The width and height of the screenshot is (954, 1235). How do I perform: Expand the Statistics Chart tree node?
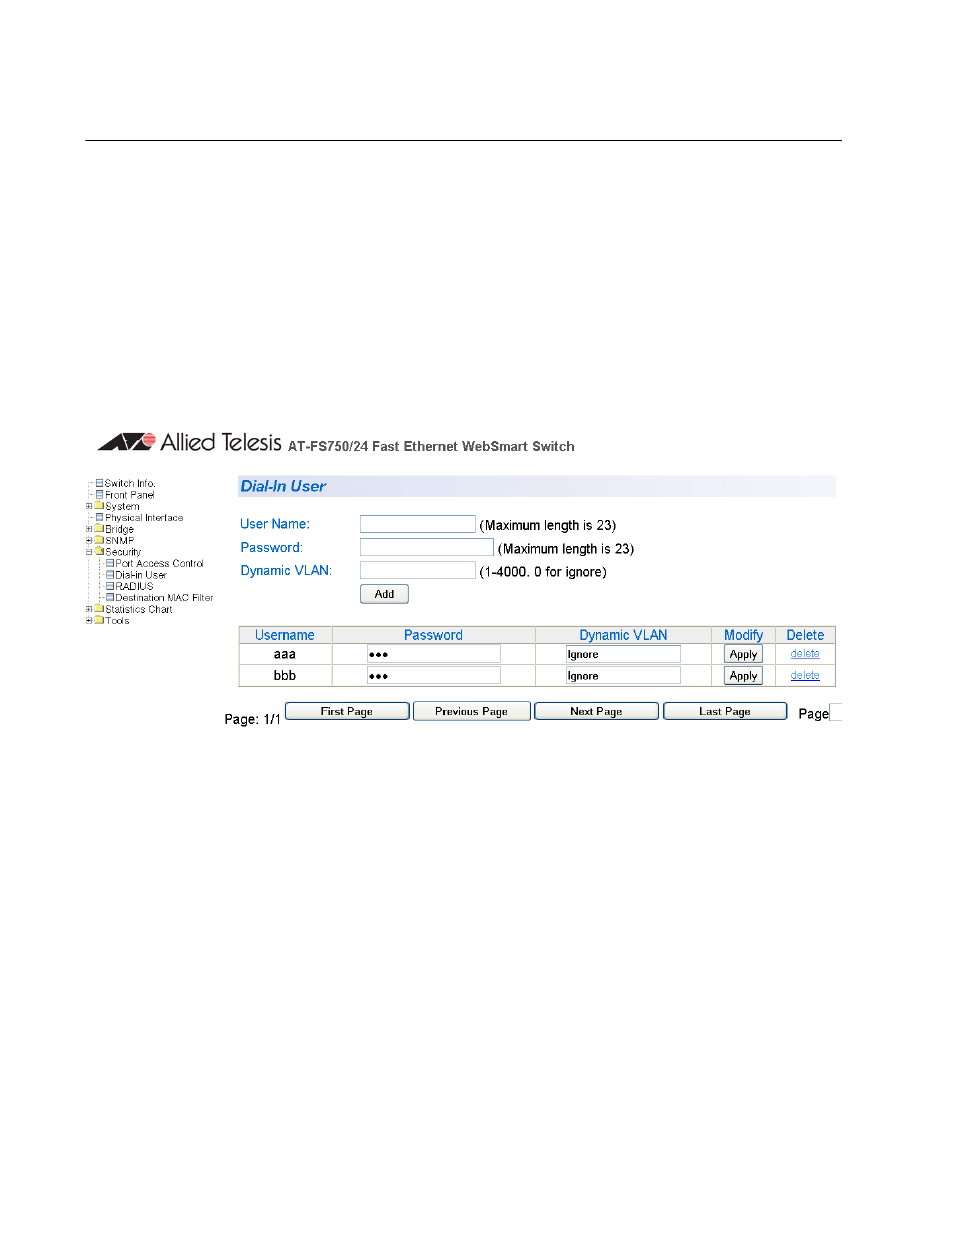coord(89,610)
